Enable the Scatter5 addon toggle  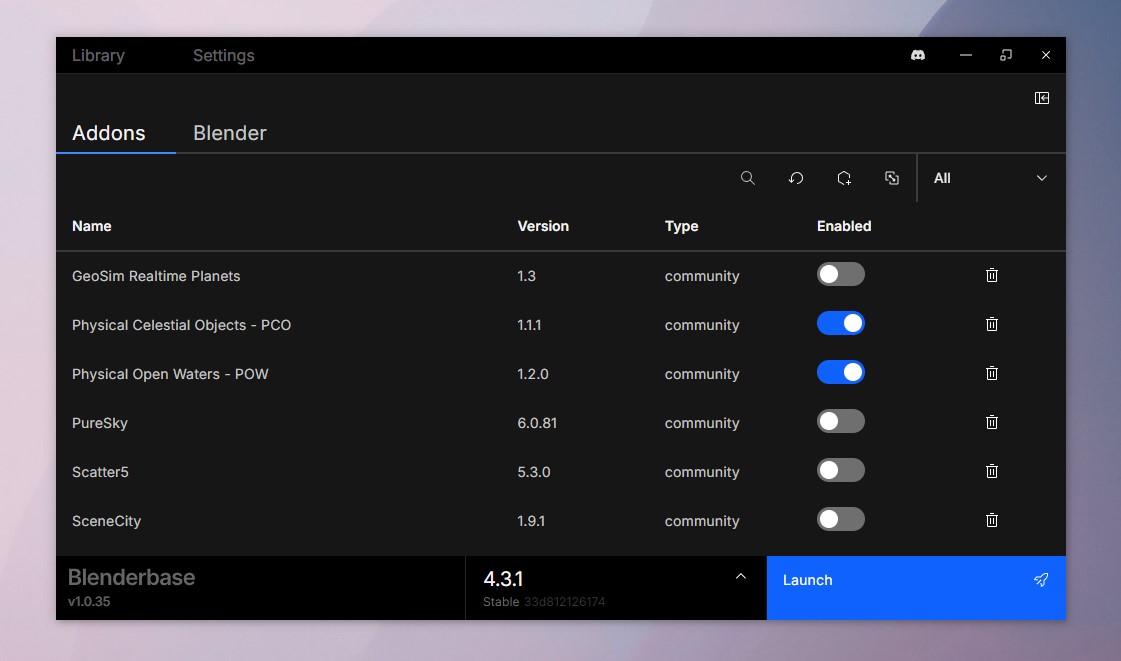pos(841,470)
